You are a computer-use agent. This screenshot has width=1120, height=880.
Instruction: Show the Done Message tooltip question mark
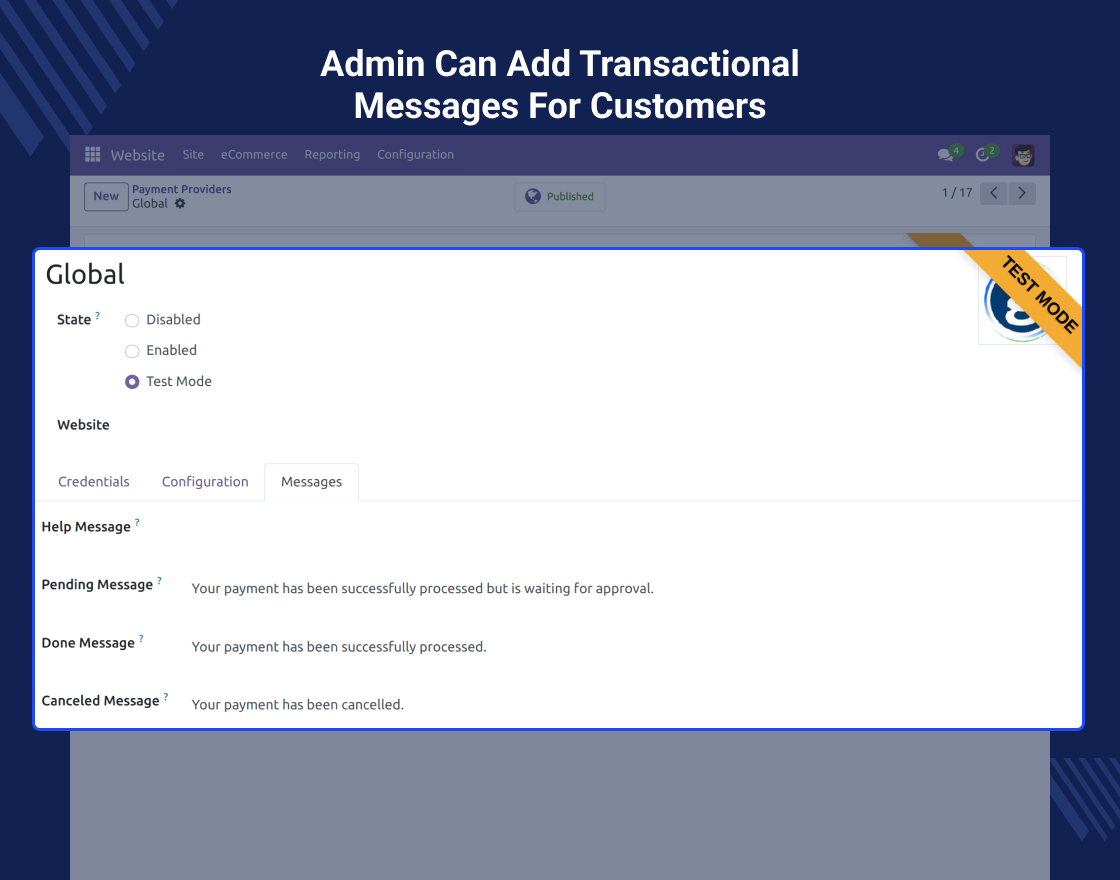coord(141,639)
